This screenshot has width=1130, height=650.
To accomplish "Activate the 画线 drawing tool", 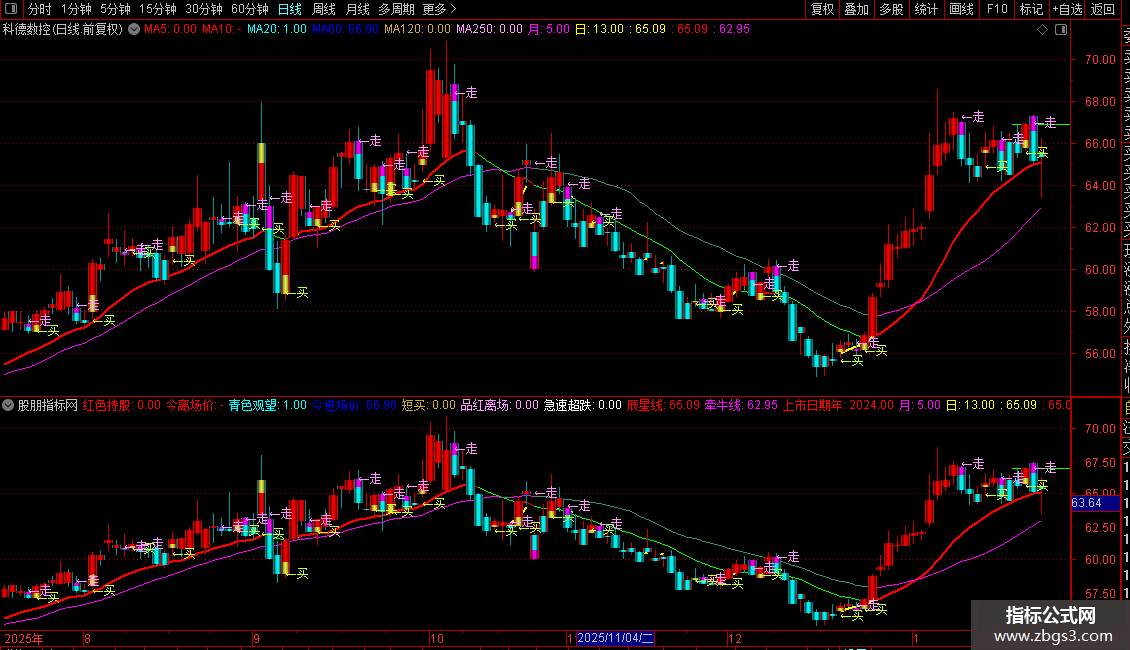I will [x=961, y=9].
